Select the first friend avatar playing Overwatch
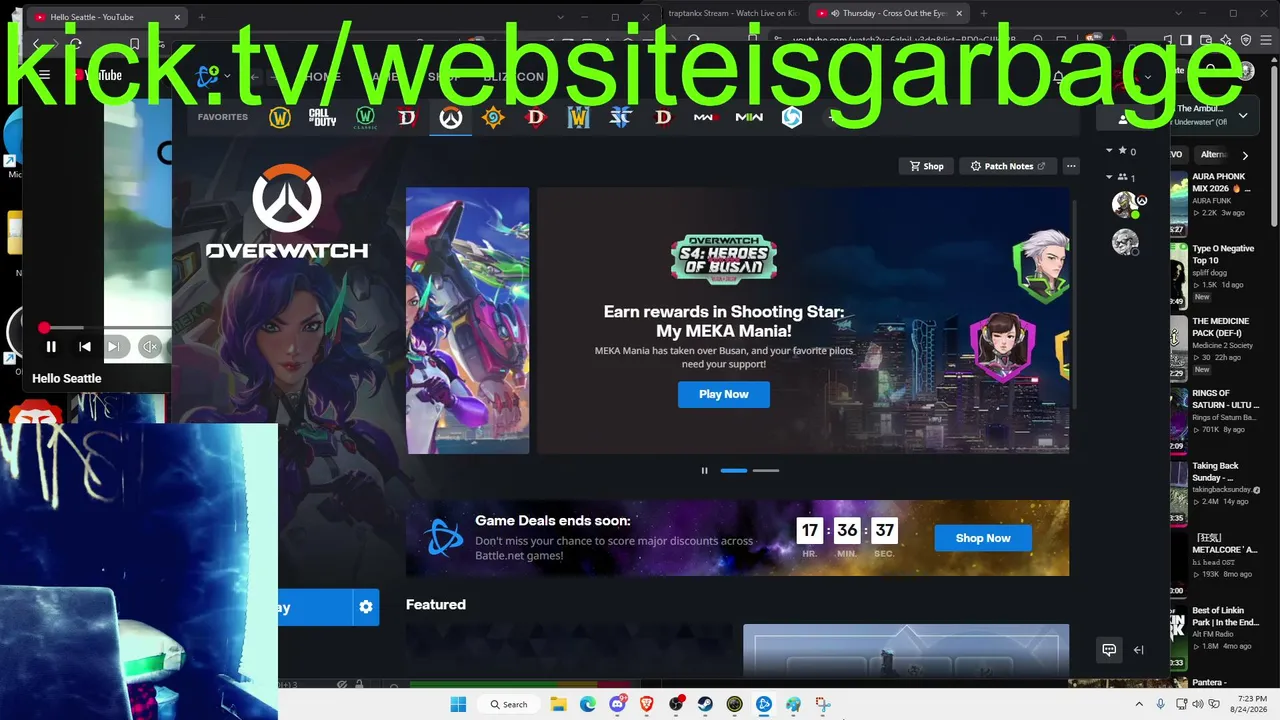Image resolution: width=1280 pixels, height=720 pixels. (x=1126, y=204)
